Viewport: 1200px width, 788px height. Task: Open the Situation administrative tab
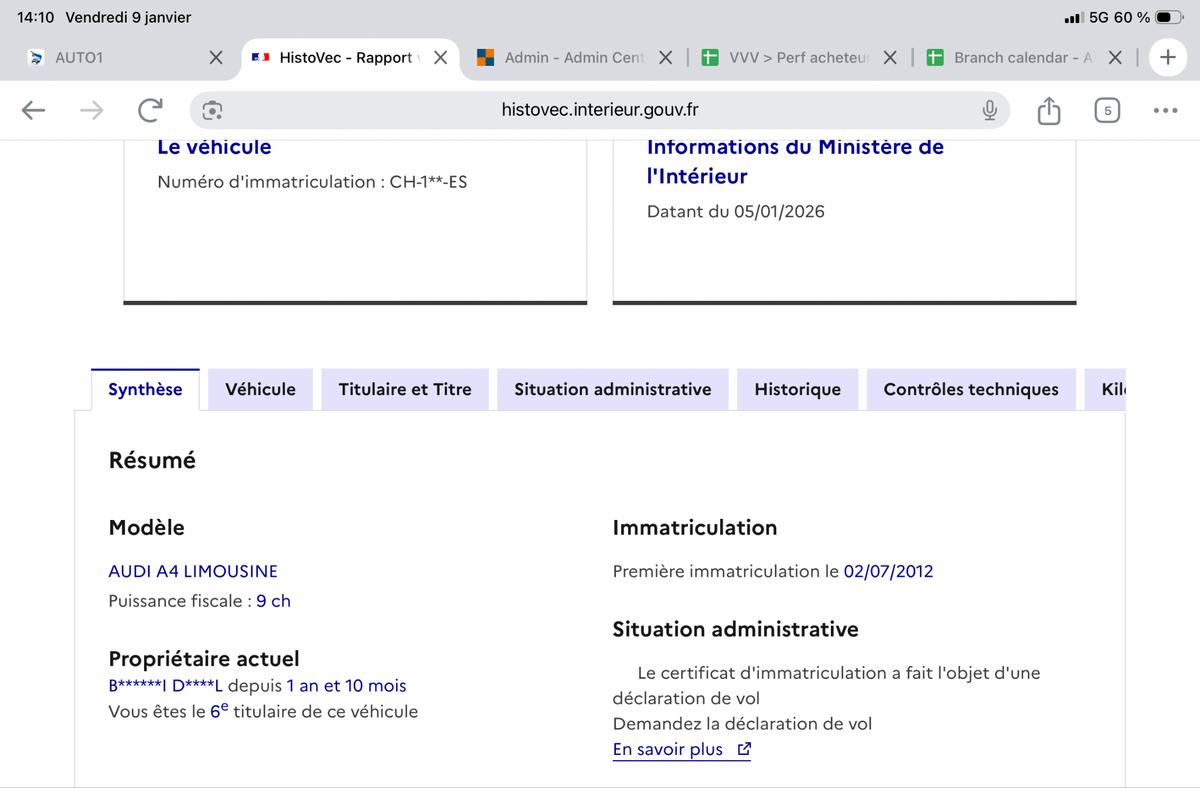tap(612, 389)
